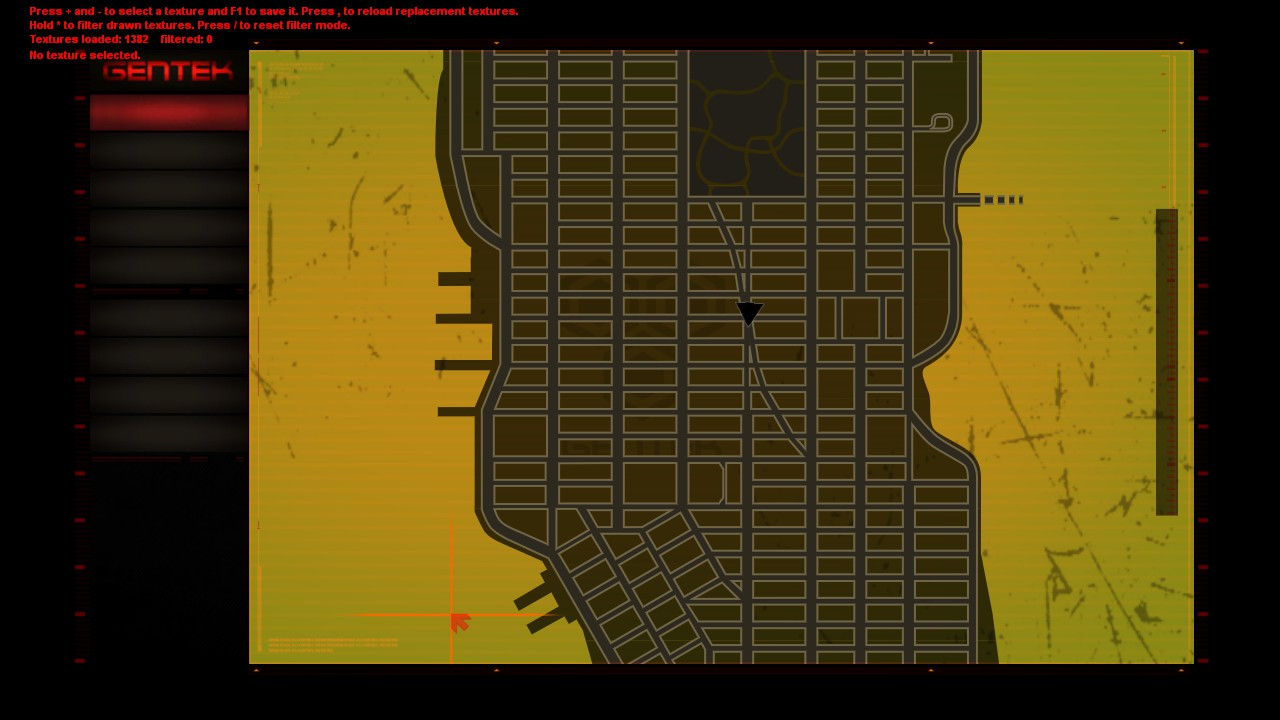Click the dashed bridge extending east off the island

pyautogui.click(x=1002, y=200)
